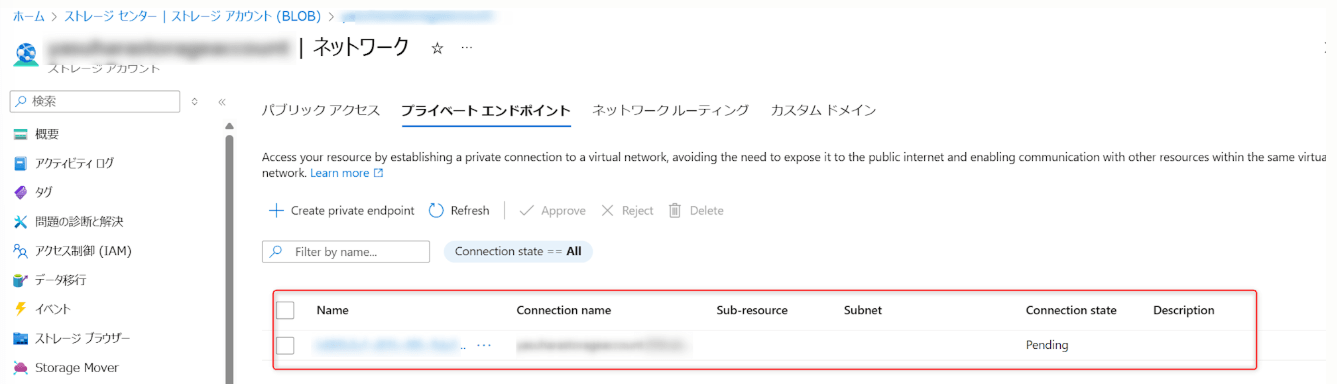Click the Description column header
Screen dimensions: 1337x384
[x=1183, y=310]
